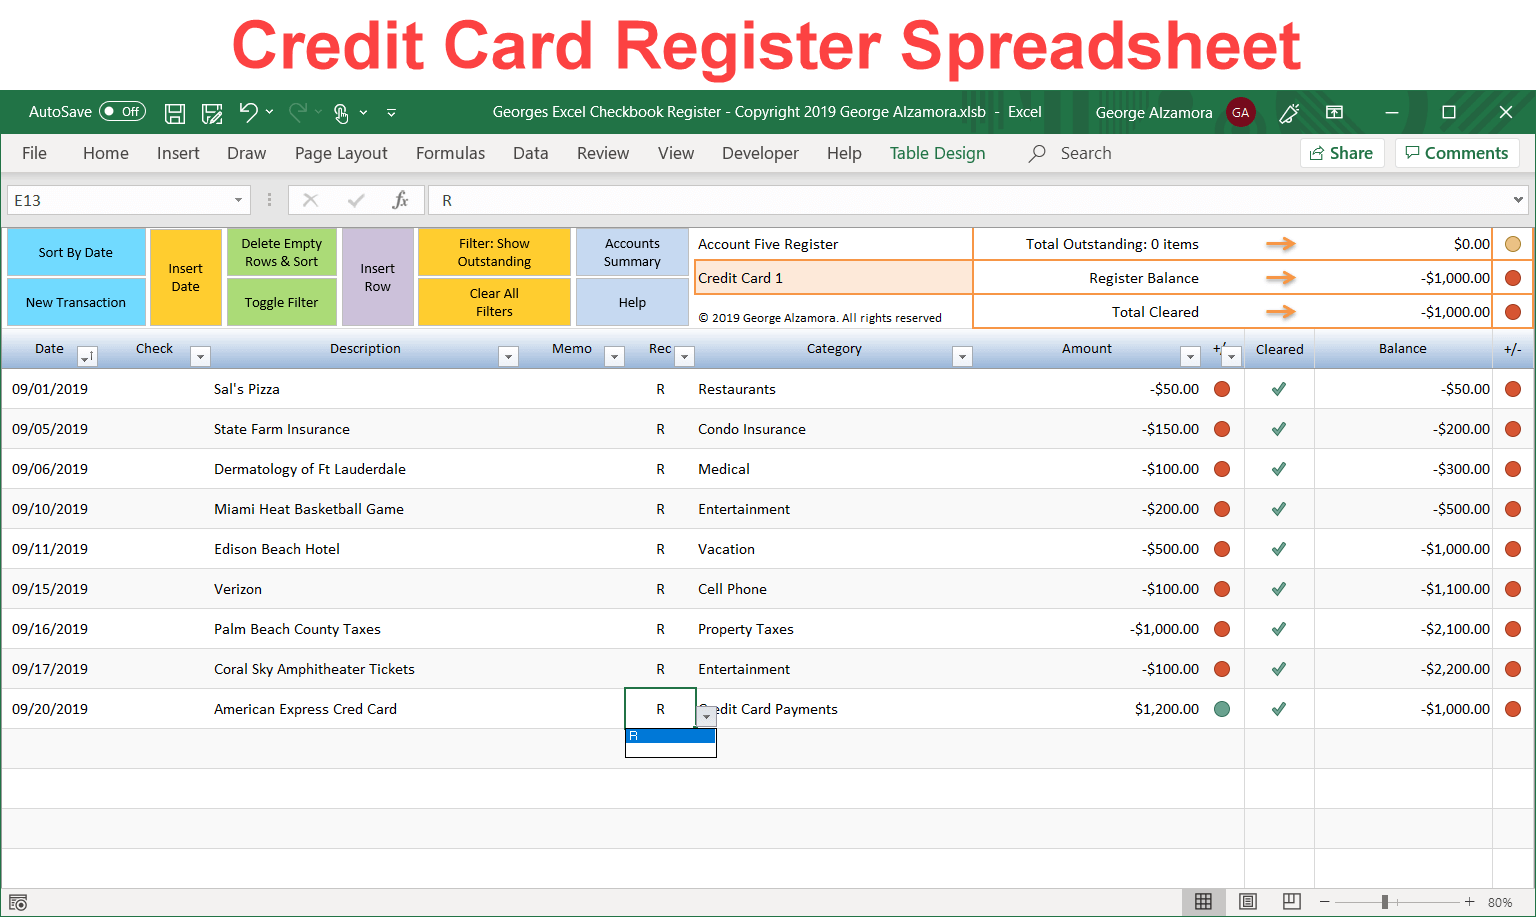Click the Touch/Mouse mode icon
This screenshot has width=1536, height=917.
pos(341,113)
